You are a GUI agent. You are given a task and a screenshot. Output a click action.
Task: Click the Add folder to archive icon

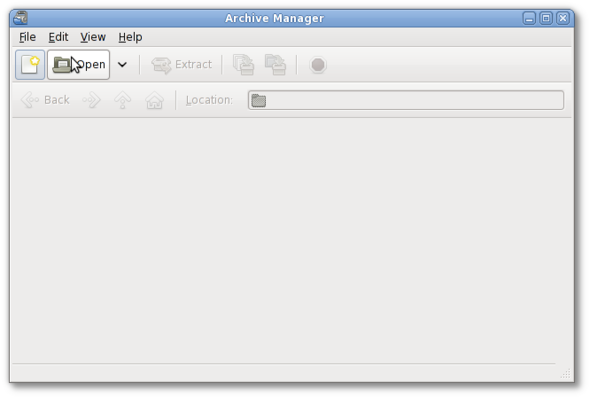275,65
